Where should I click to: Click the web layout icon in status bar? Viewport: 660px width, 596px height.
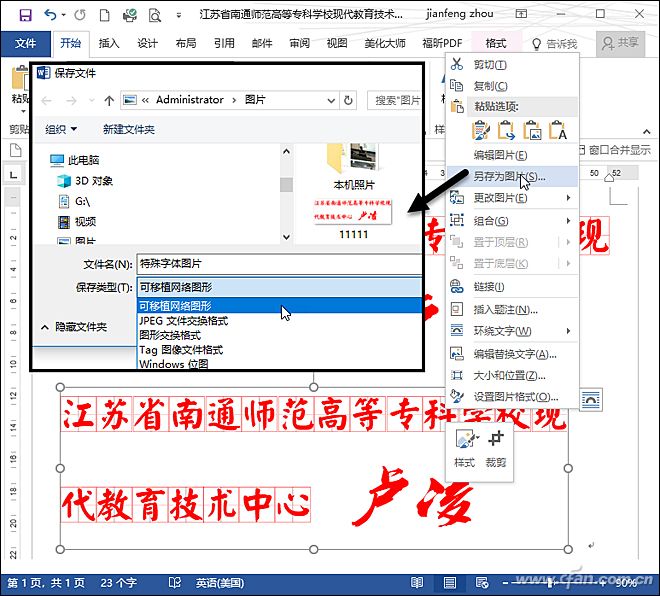point(482,583)
